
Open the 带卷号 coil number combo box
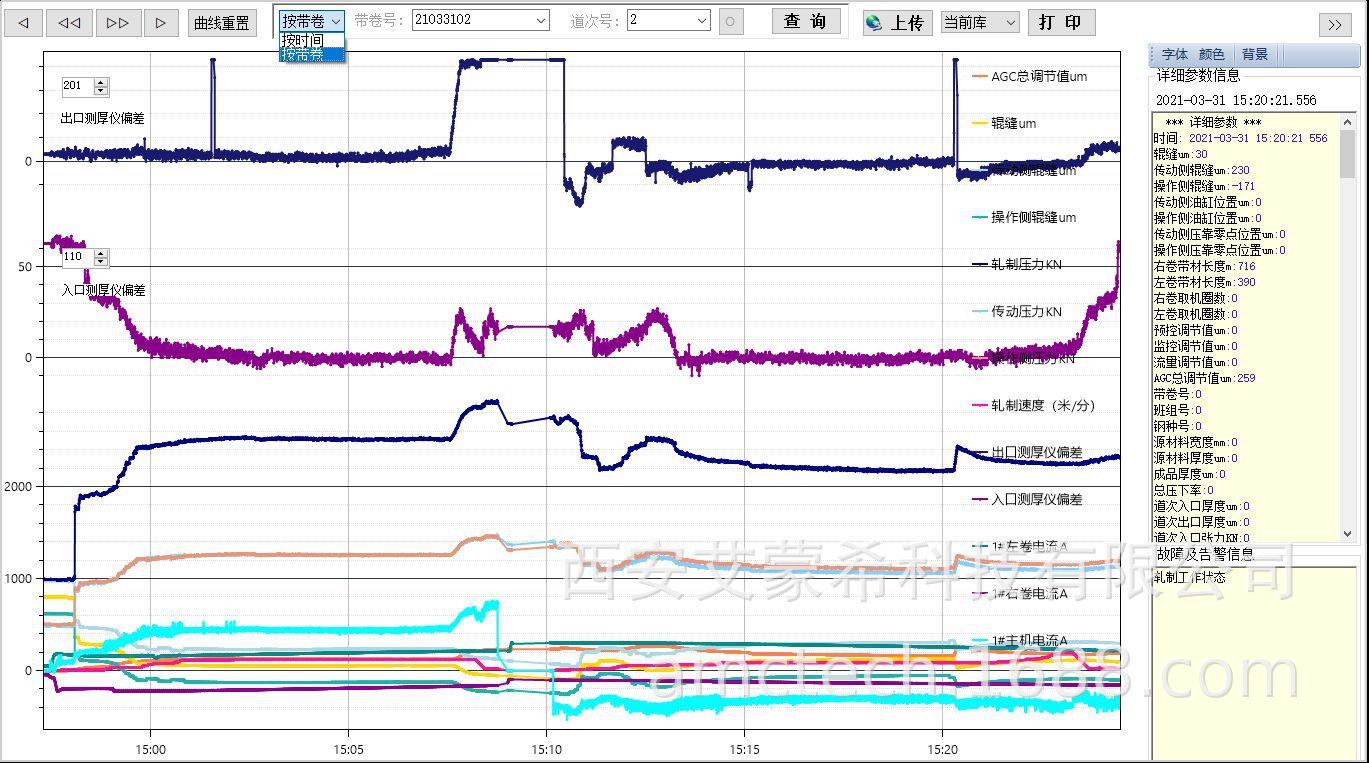tap(540, 21)
